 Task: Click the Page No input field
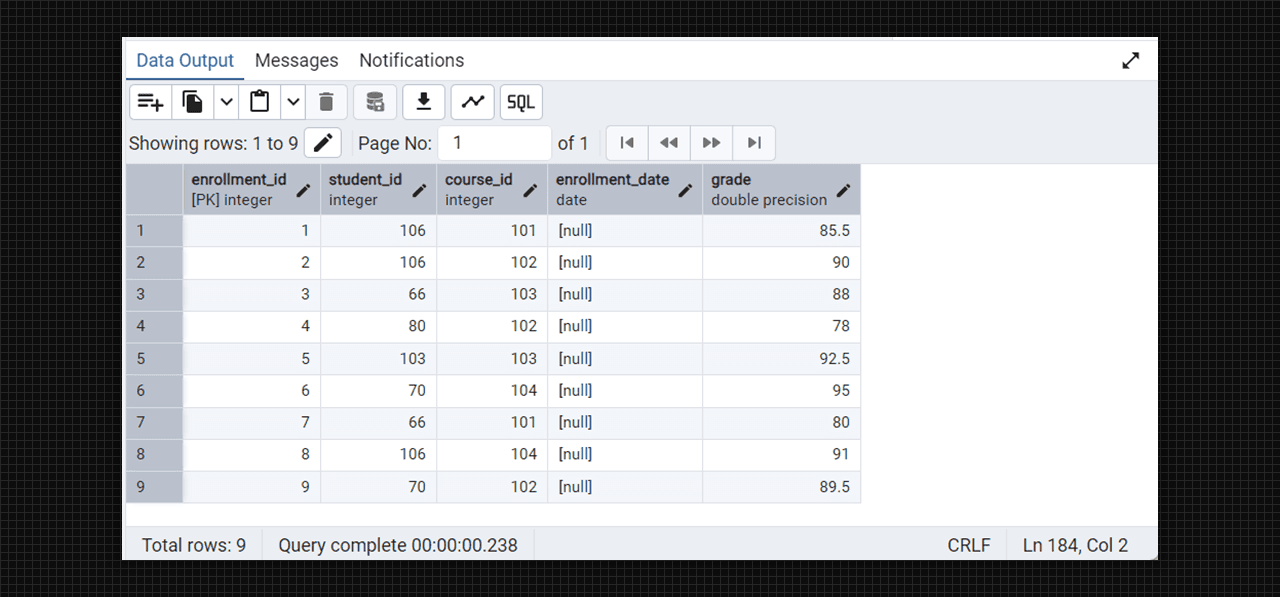pyautogui.click(x=495, y=143)
